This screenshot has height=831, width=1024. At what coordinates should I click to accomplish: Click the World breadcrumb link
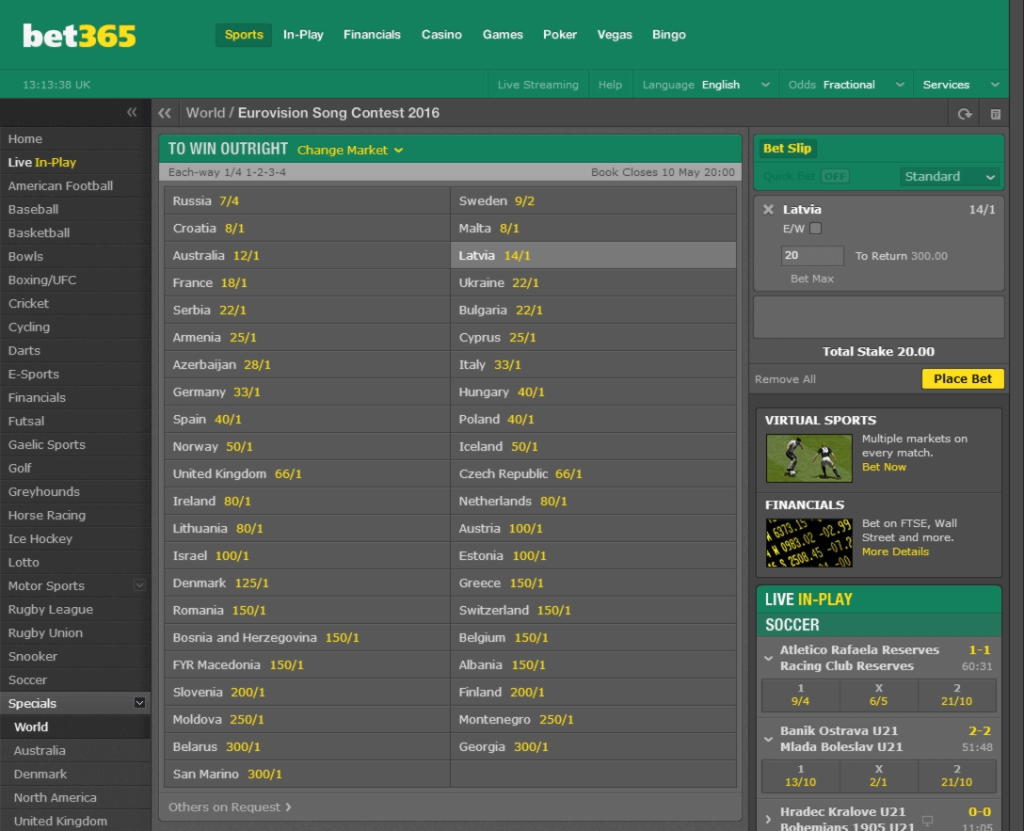[205, 113]
